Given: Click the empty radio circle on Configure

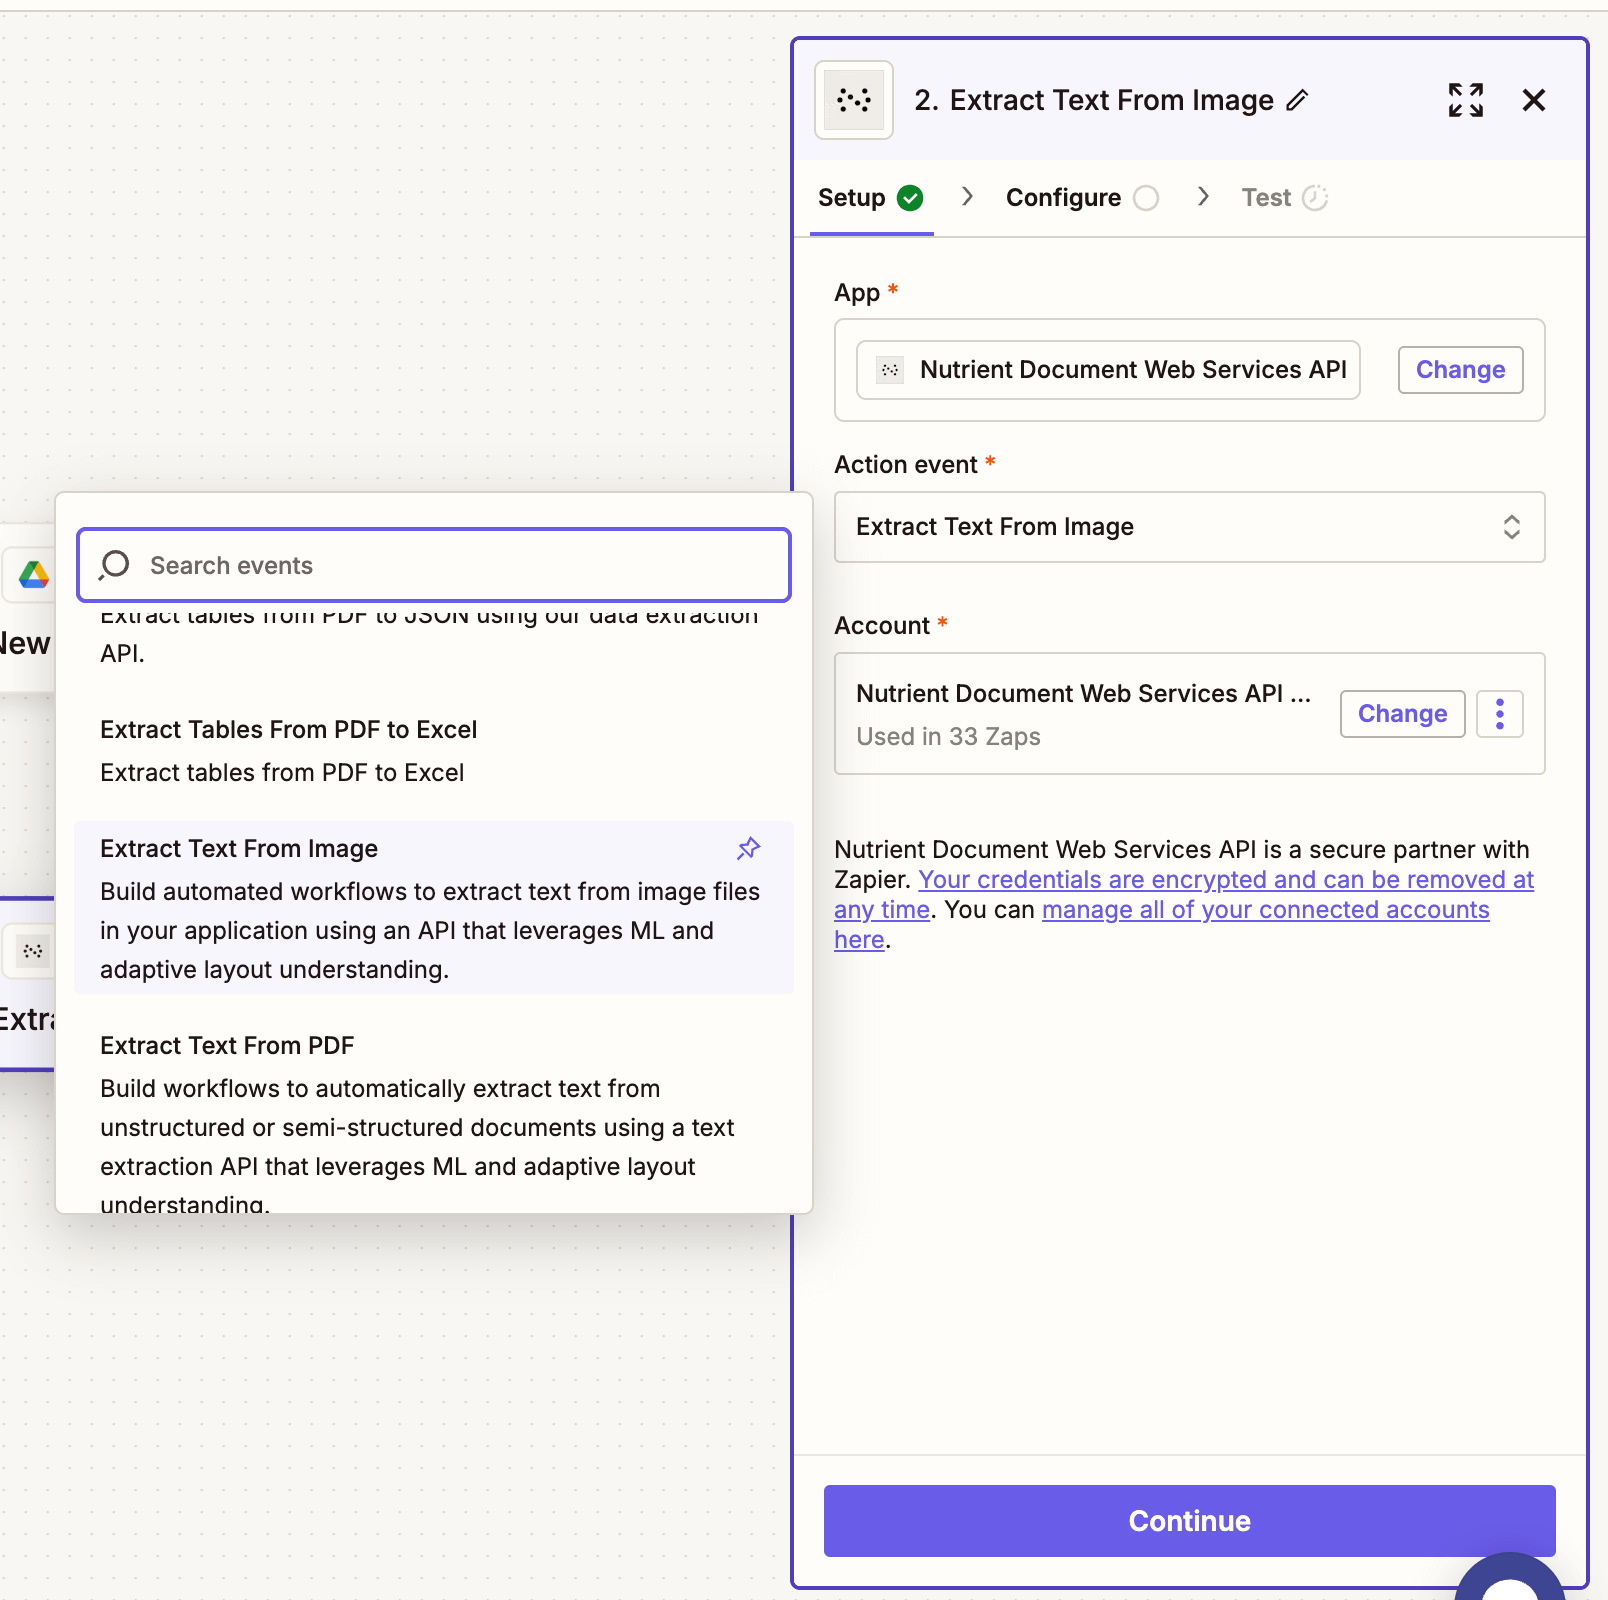Looking at the screenshot, I should [x=1146, y=197].
